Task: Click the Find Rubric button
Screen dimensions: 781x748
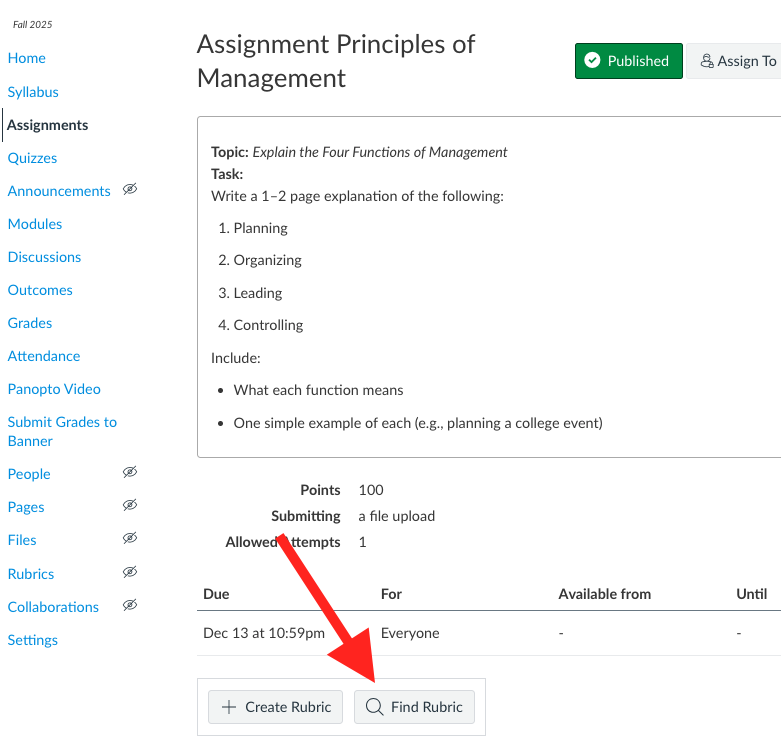Action: (414, 707)
